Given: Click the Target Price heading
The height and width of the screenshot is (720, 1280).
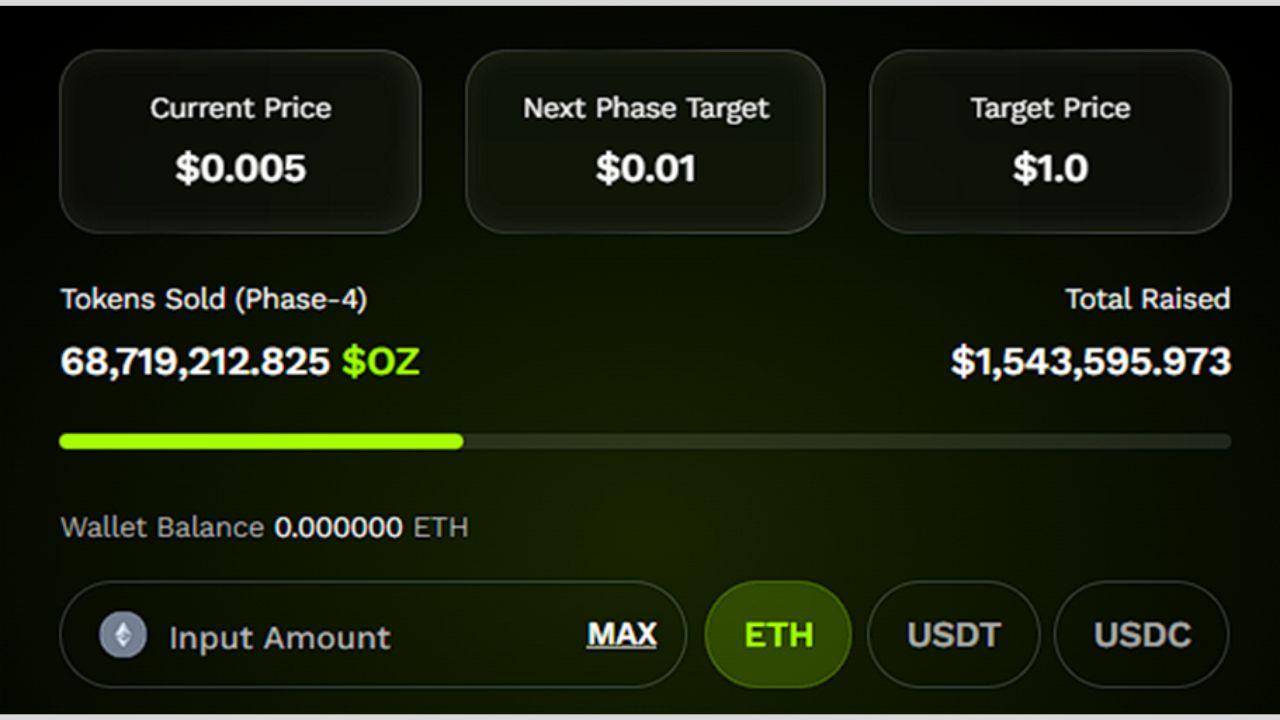Looking at the screenshot, I should [1050, 108].
